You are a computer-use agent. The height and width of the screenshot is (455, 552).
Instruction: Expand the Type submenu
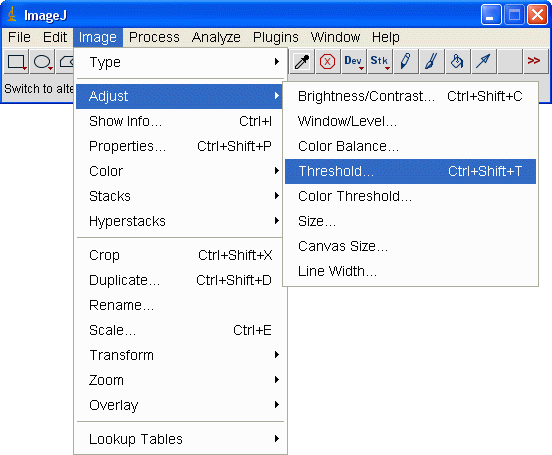tap(180, 62)
